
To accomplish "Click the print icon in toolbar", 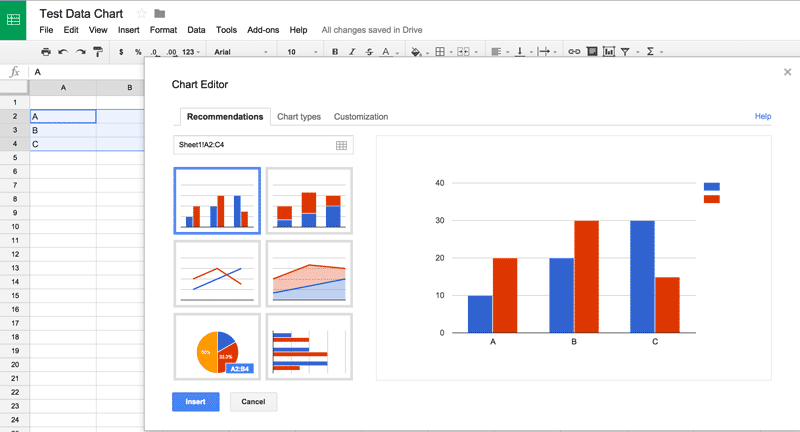I will pos(46,52).
